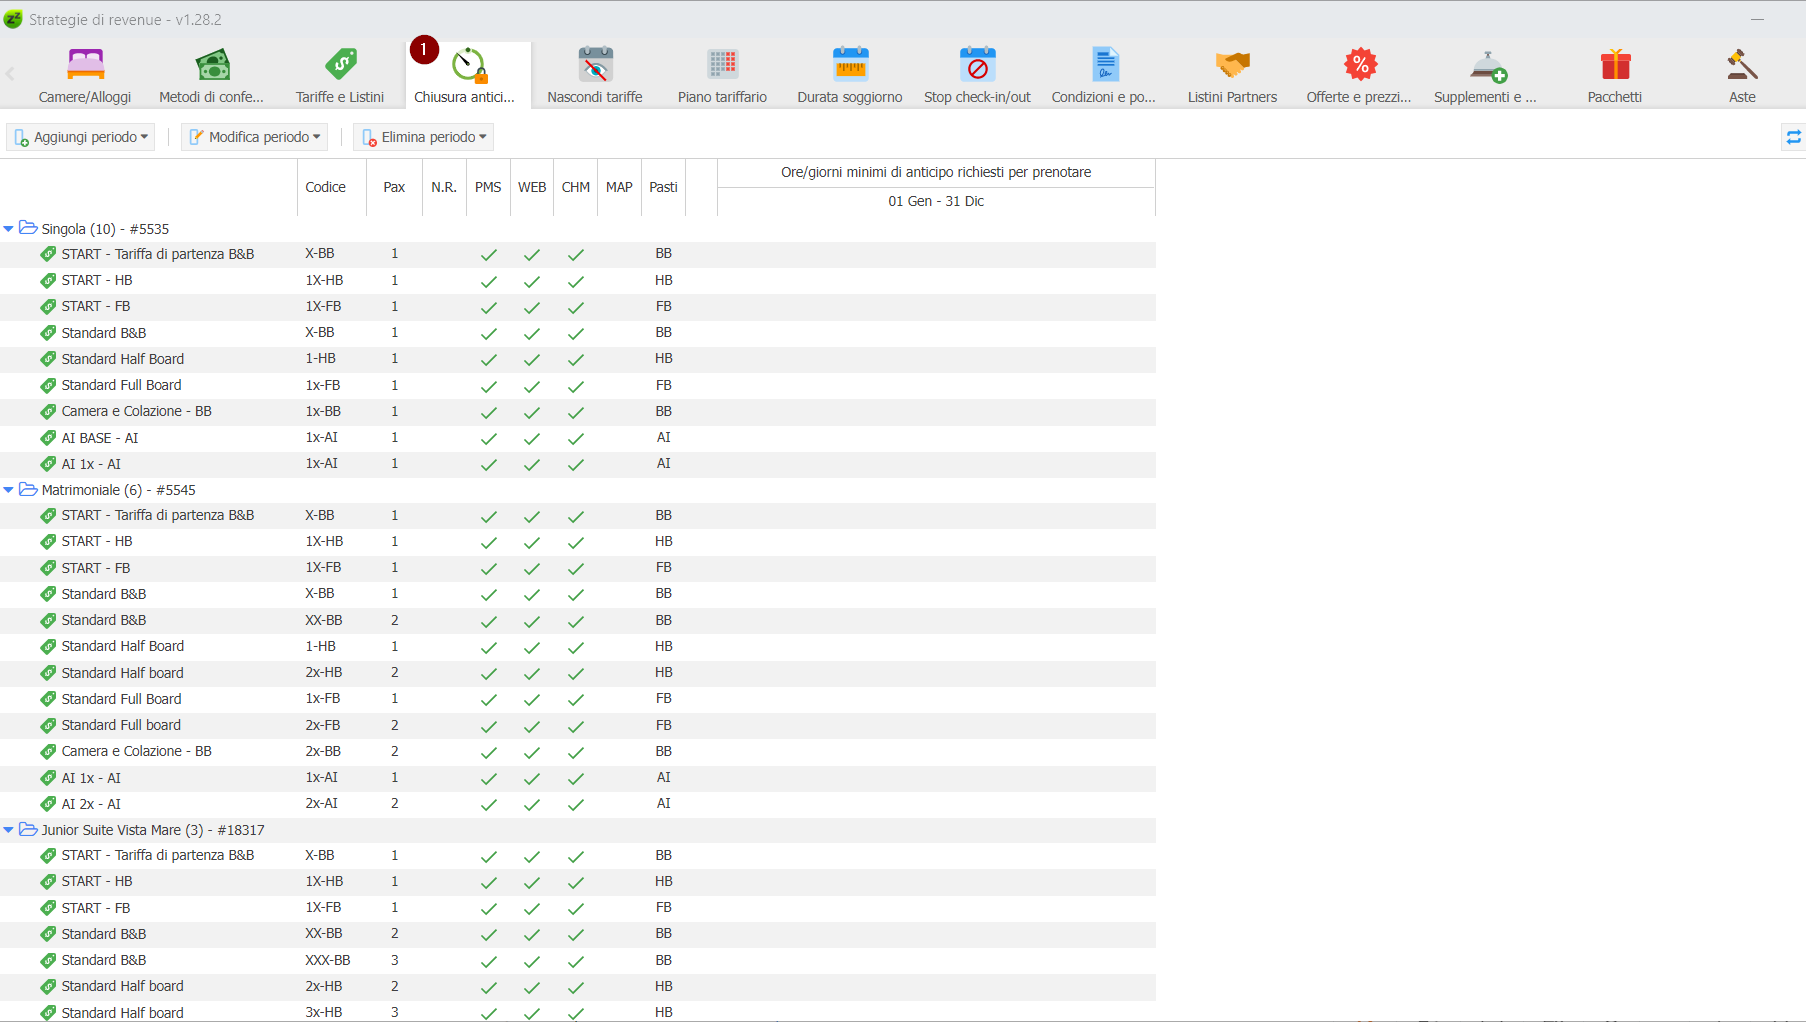Screen dimensions: 1806x1022
Task: Click tariff icon of Junior Suite START - FB
Action: [x=48, y=908]
